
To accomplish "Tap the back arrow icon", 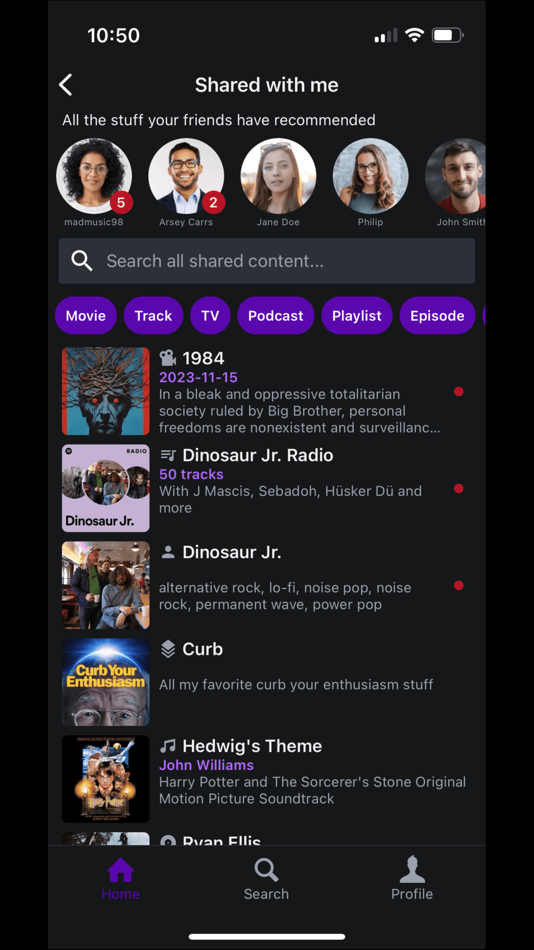I will (x=65, y=85).
